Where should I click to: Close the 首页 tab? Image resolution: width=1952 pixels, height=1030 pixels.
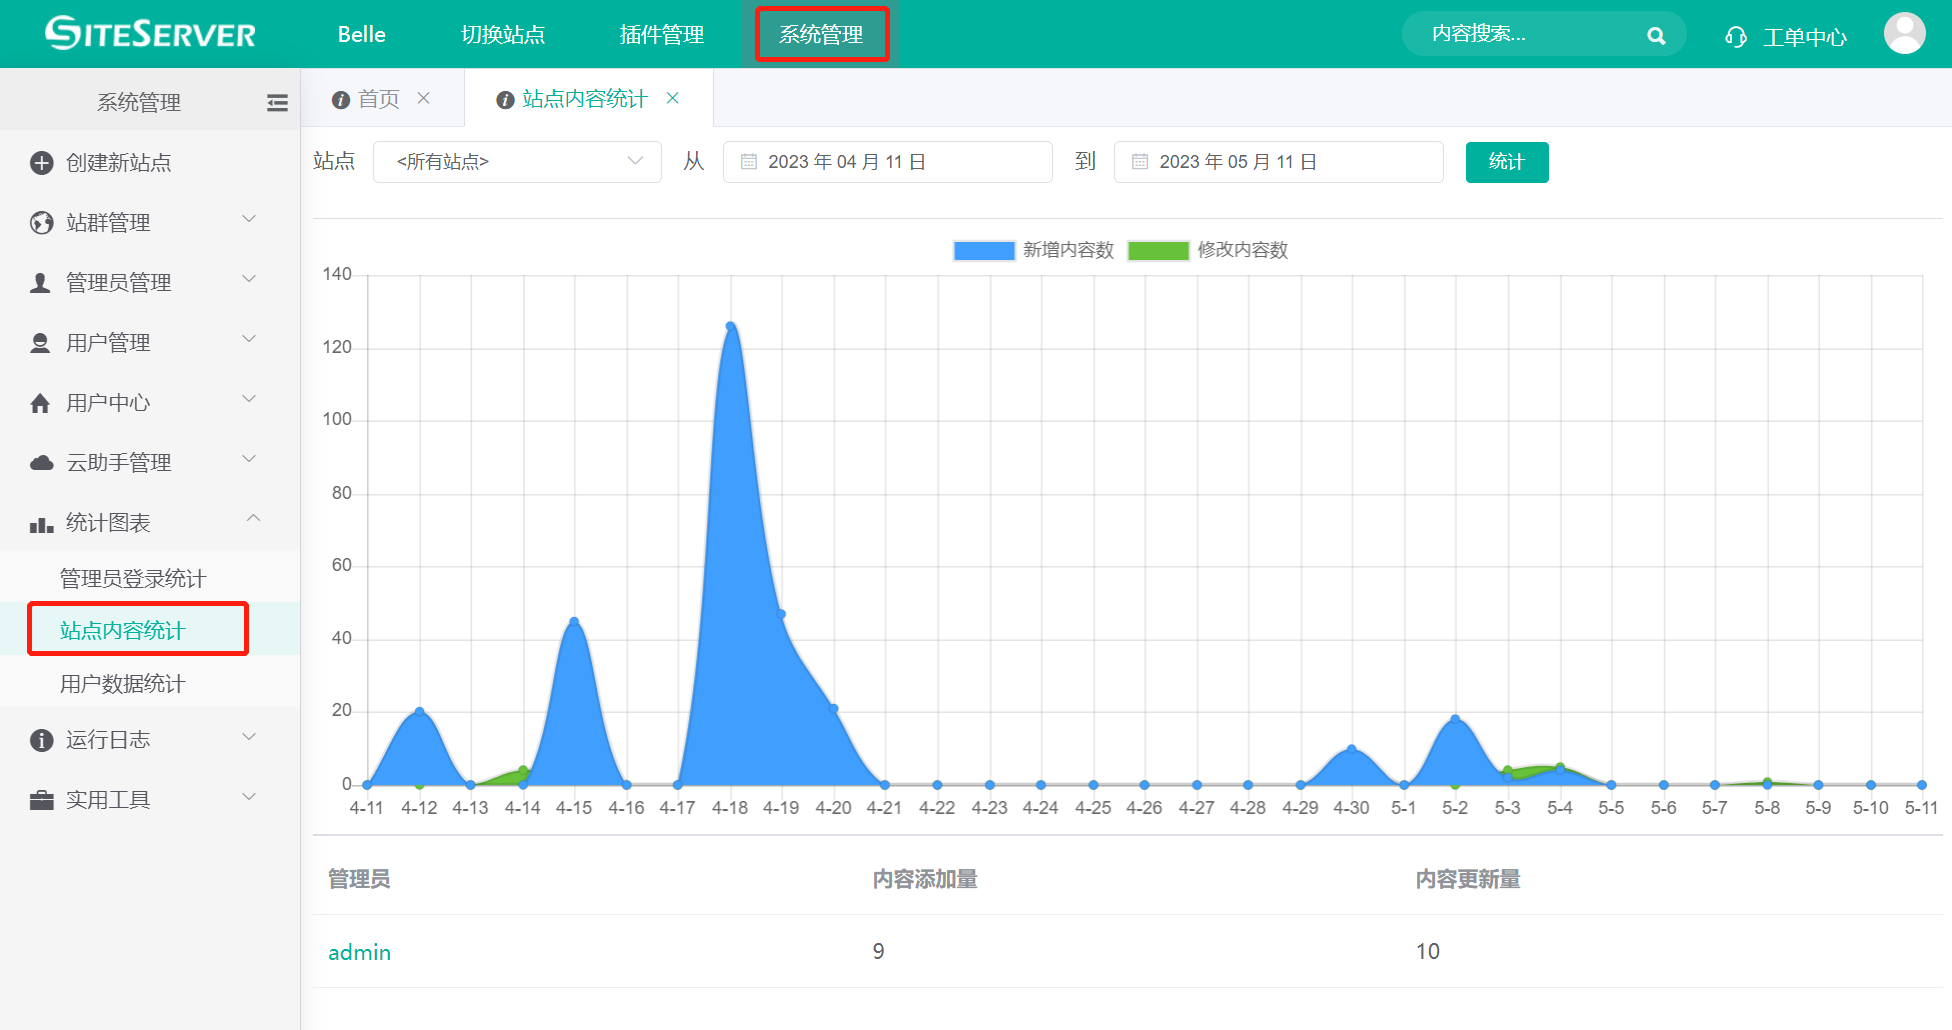click(424, 98)
